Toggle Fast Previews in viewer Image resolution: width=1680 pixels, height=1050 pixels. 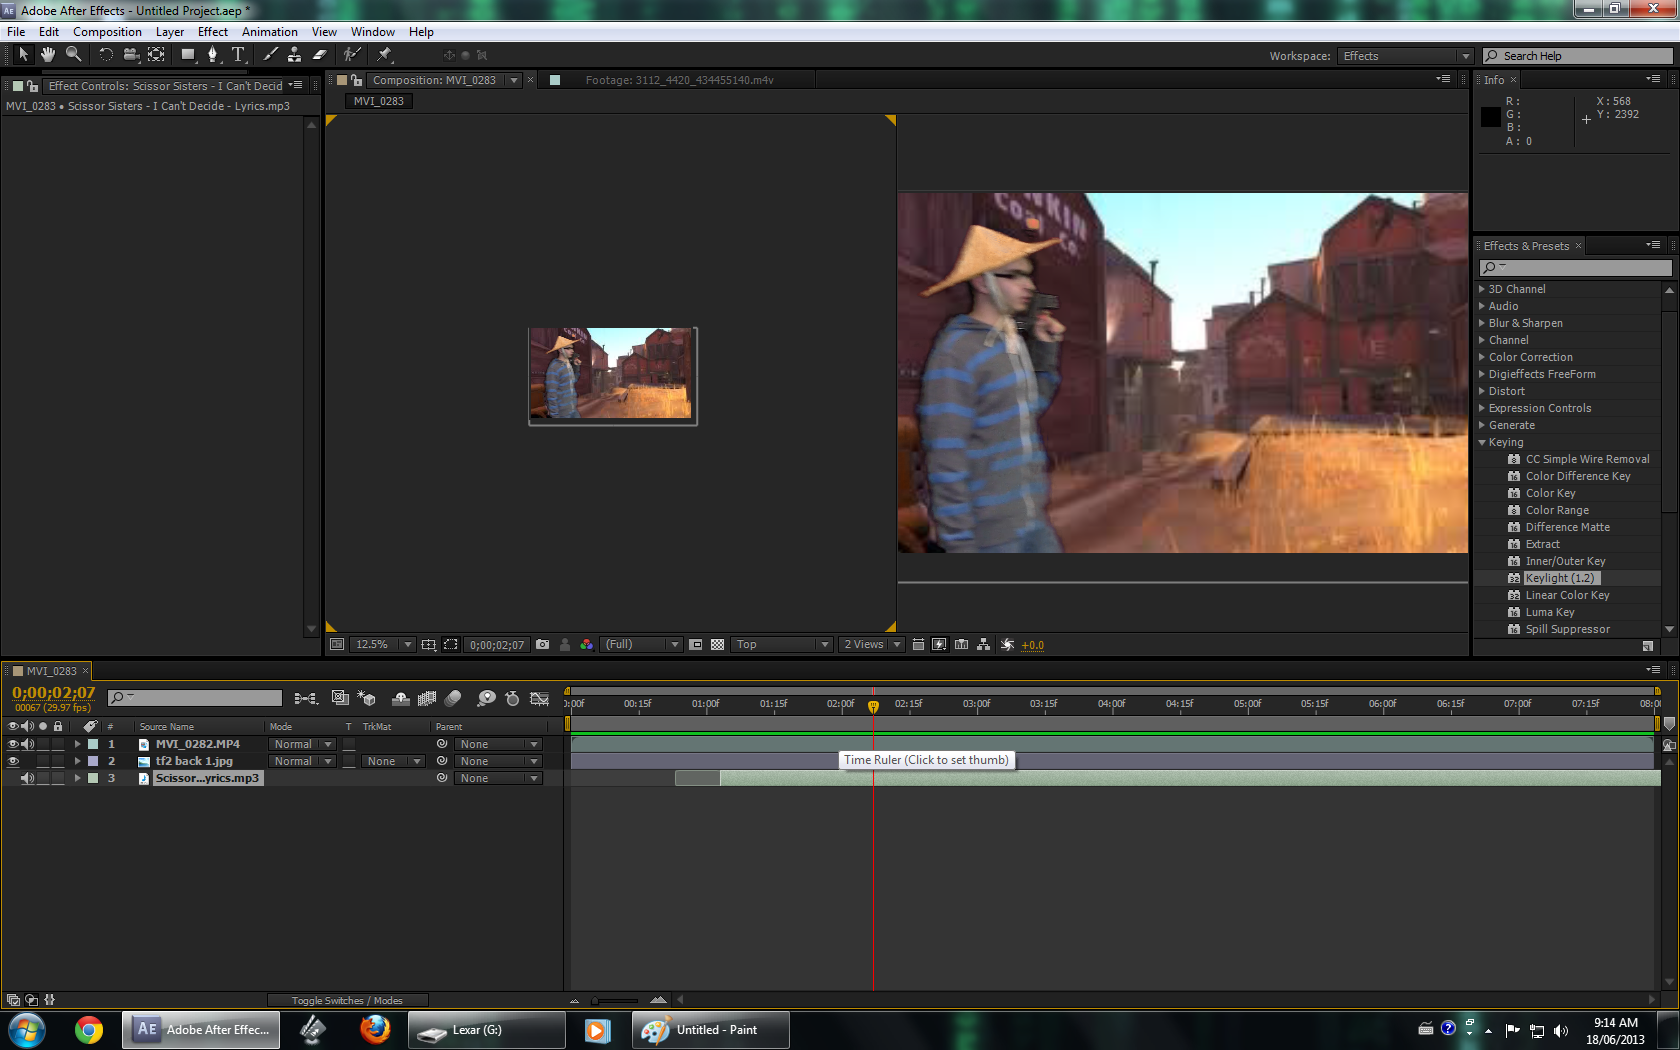pos(939,645)
